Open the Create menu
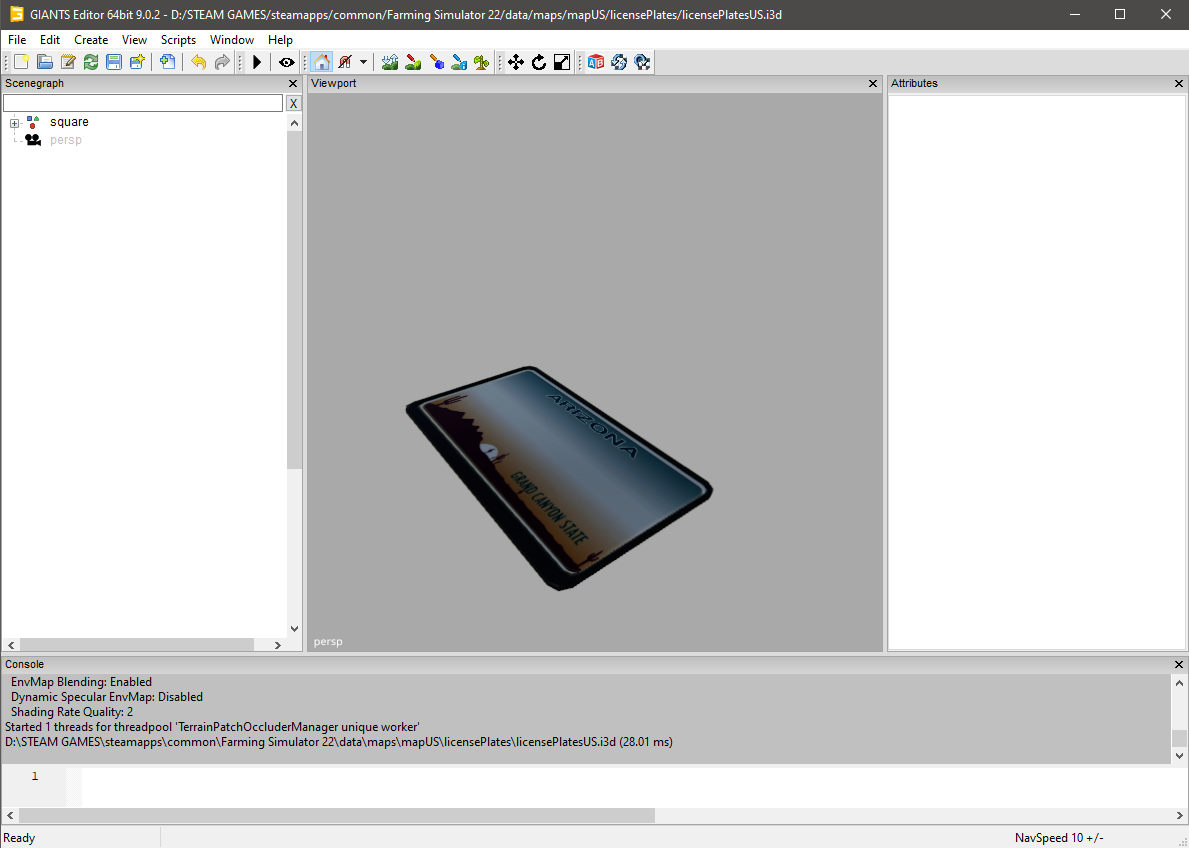1189x848 pixels. click(91, 39)
